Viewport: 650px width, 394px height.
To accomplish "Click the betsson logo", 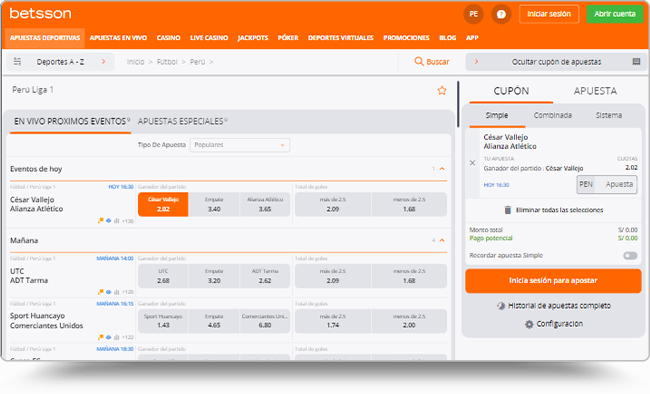I will [40, 13].
